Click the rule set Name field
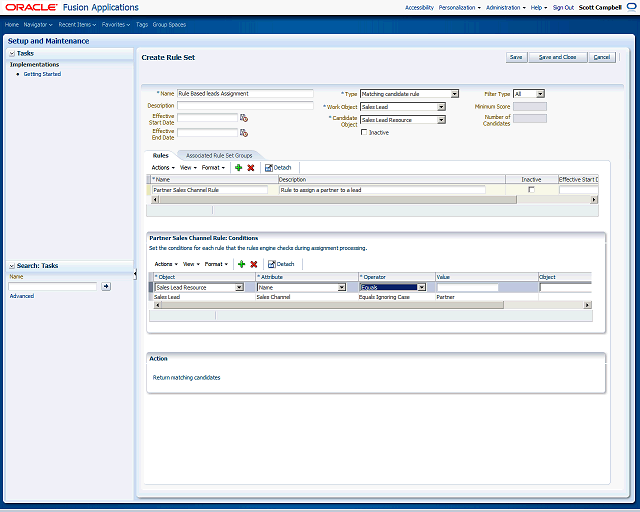This screenshot has height=512, width=640. click(245, 93)
